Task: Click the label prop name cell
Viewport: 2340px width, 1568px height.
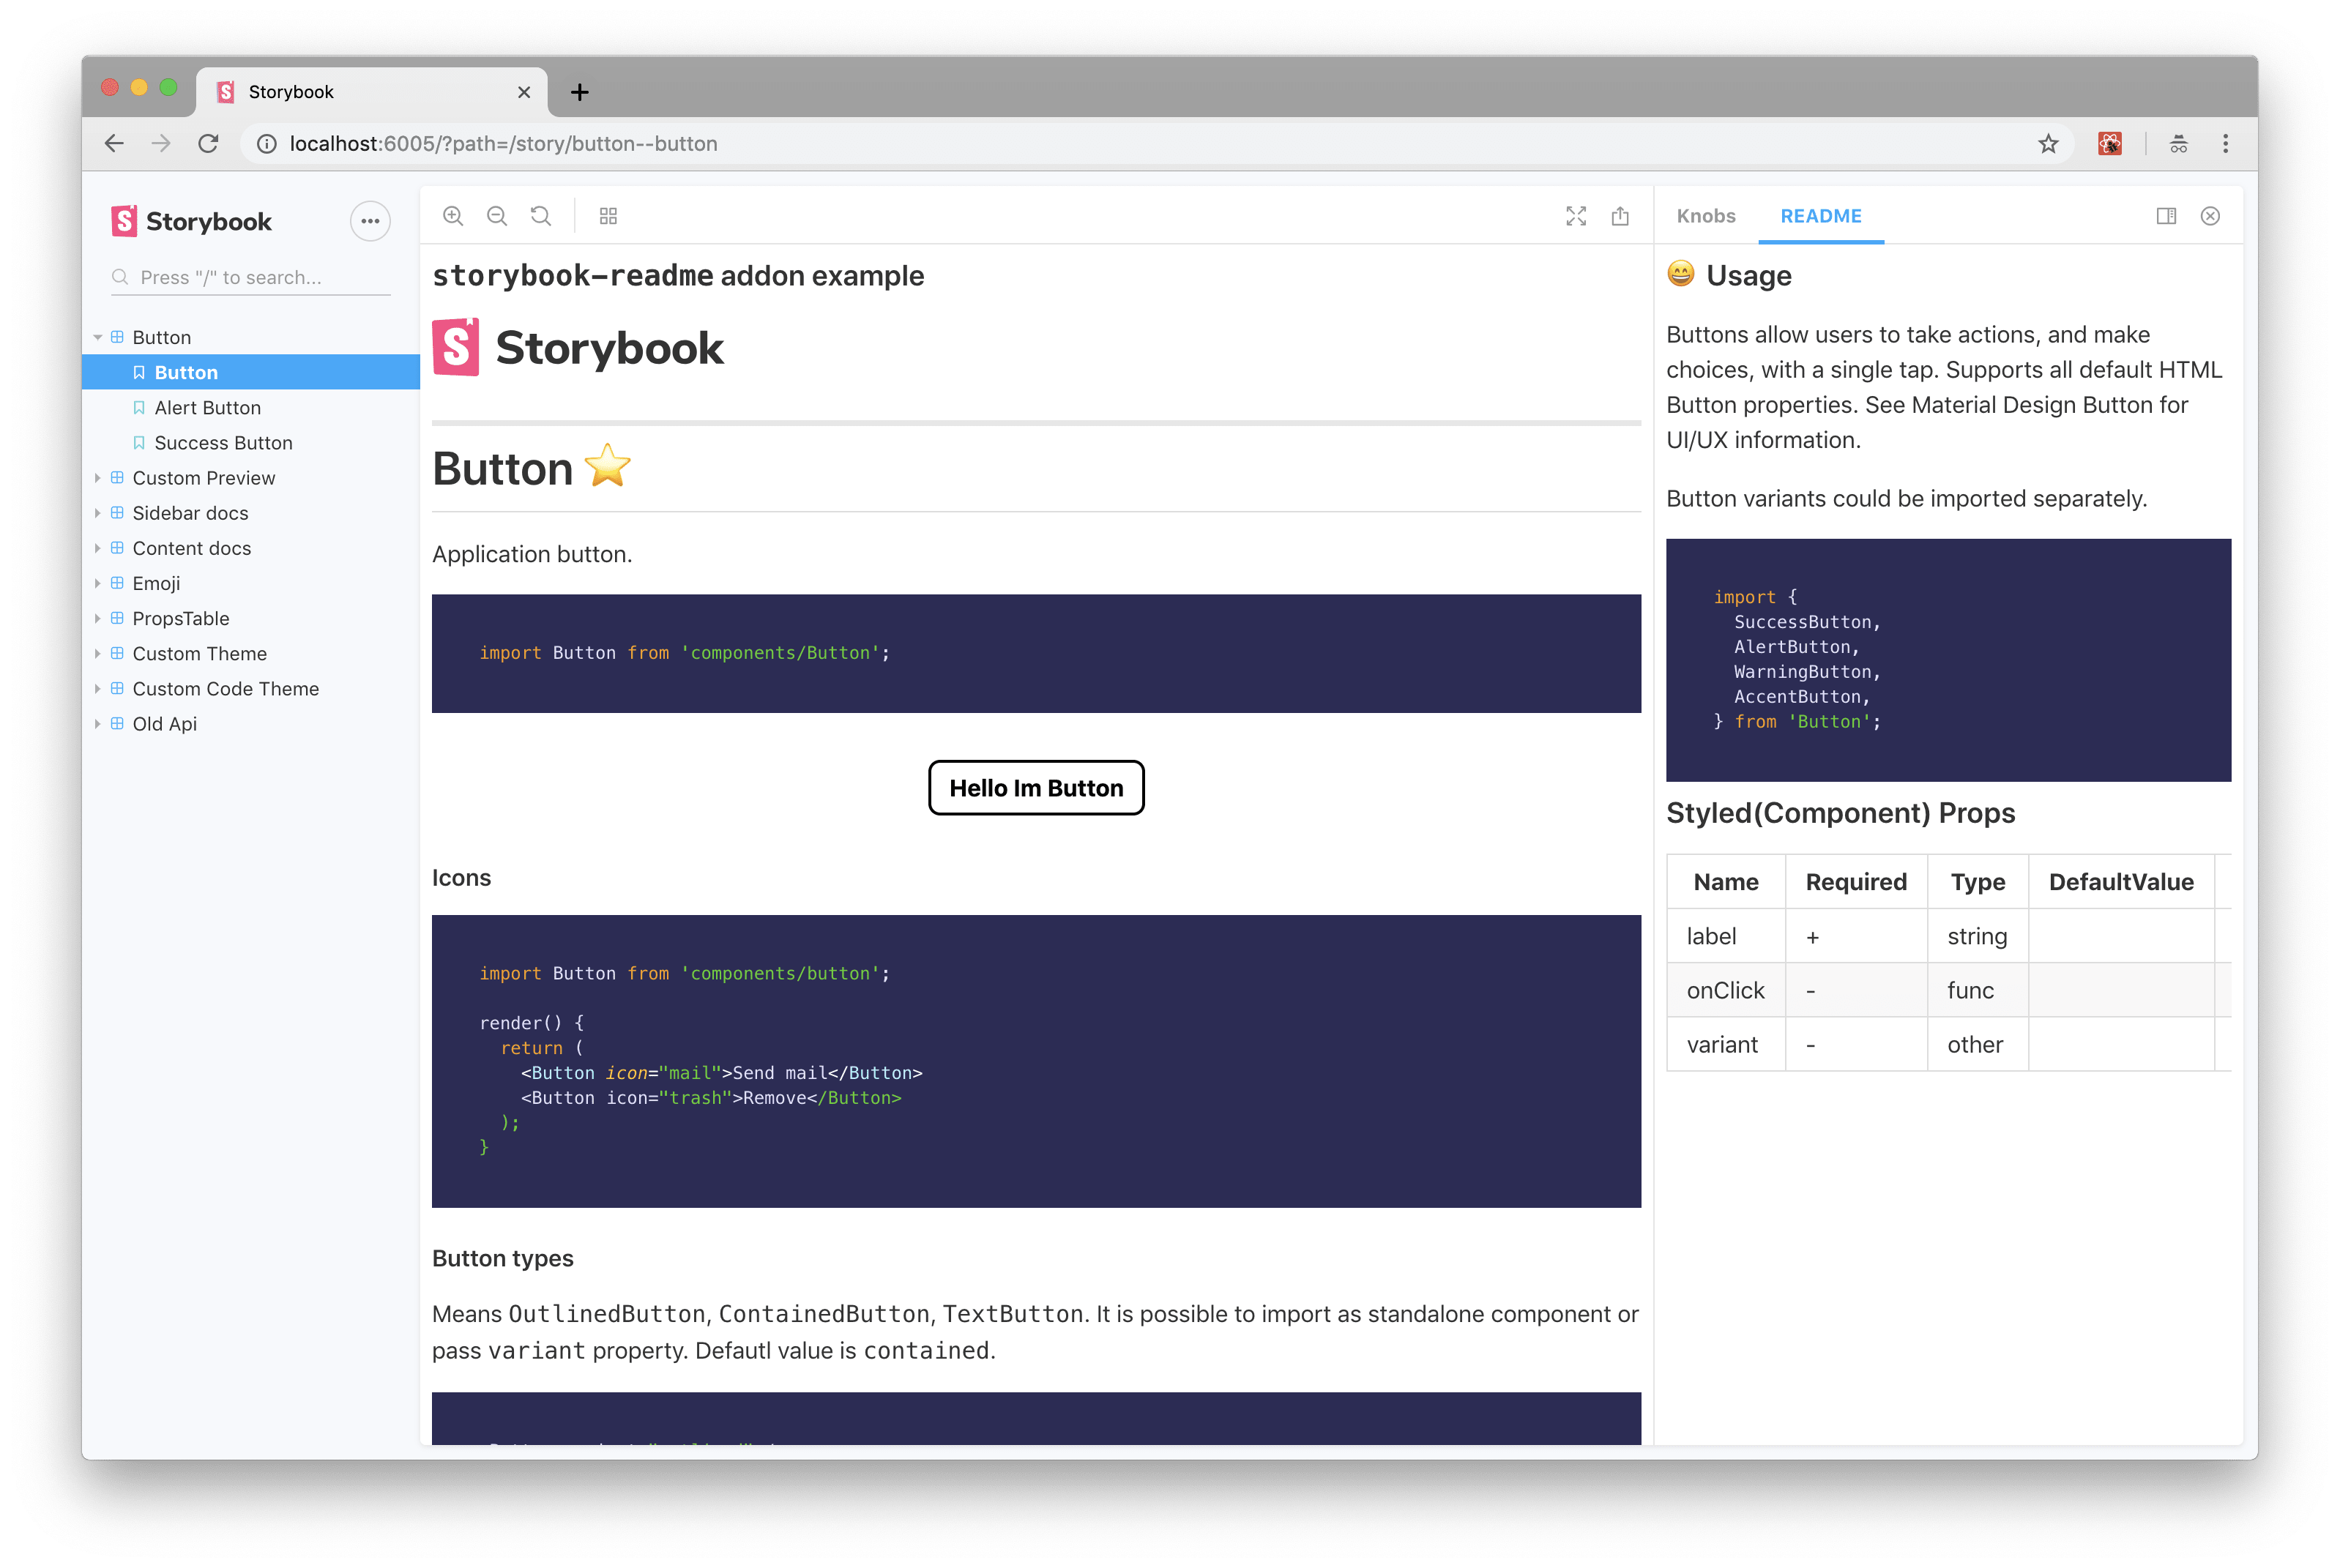Action: pyautogui.click(x=1726, y=936)
